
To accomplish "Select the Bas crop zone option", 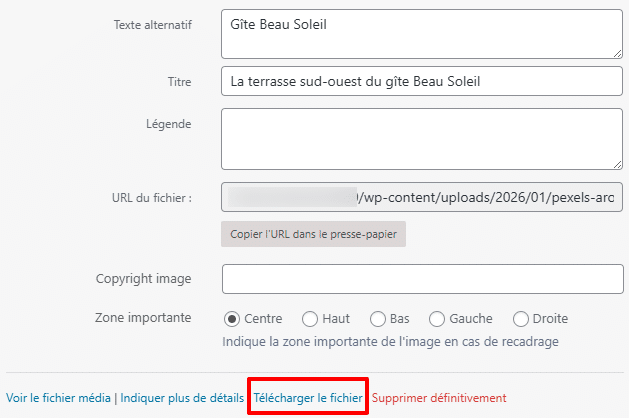I will point(378,319).
